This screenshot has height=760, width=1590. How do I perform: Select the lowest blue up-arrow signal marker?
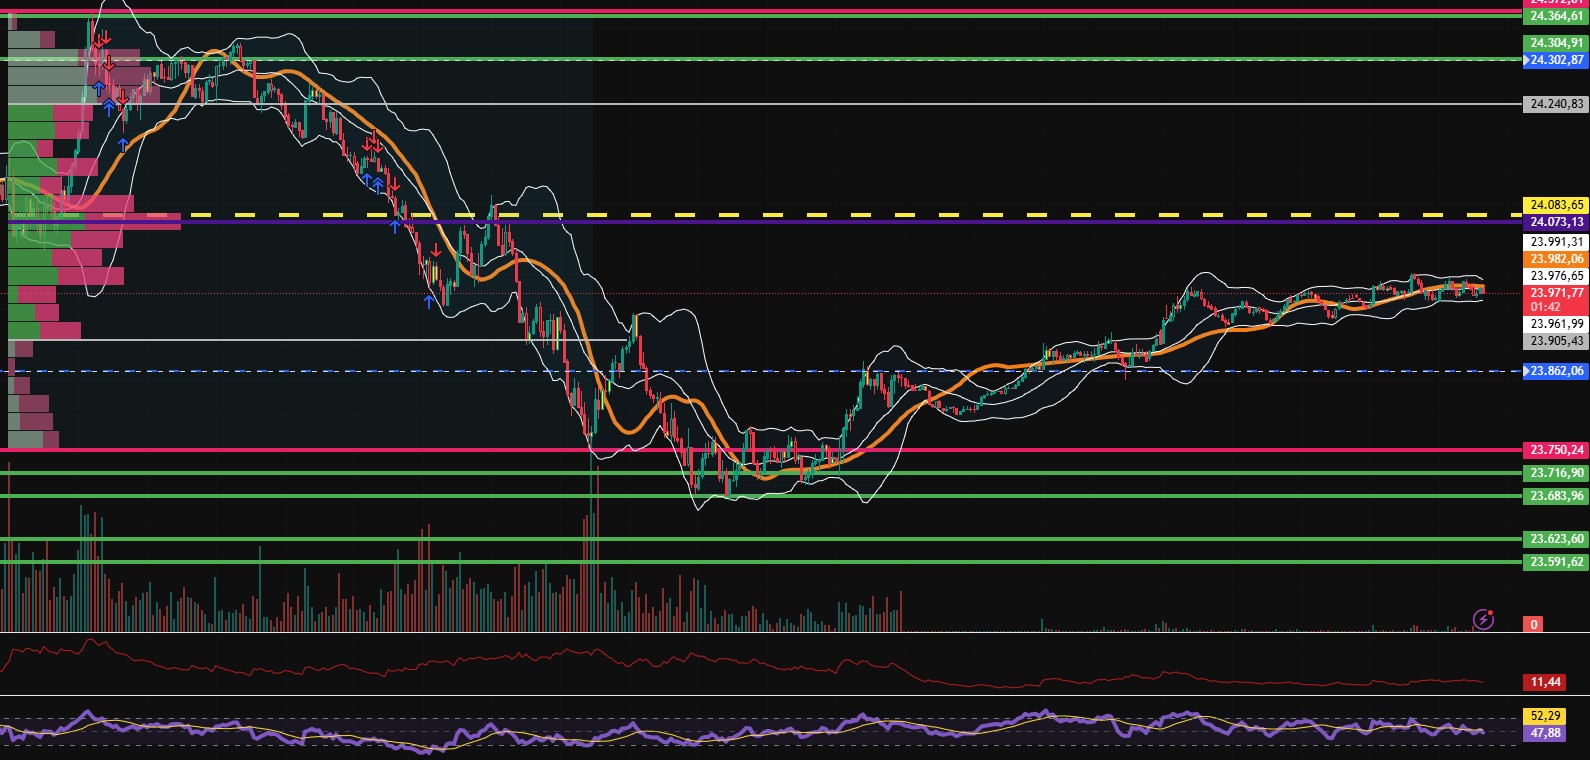click(429, 301)
